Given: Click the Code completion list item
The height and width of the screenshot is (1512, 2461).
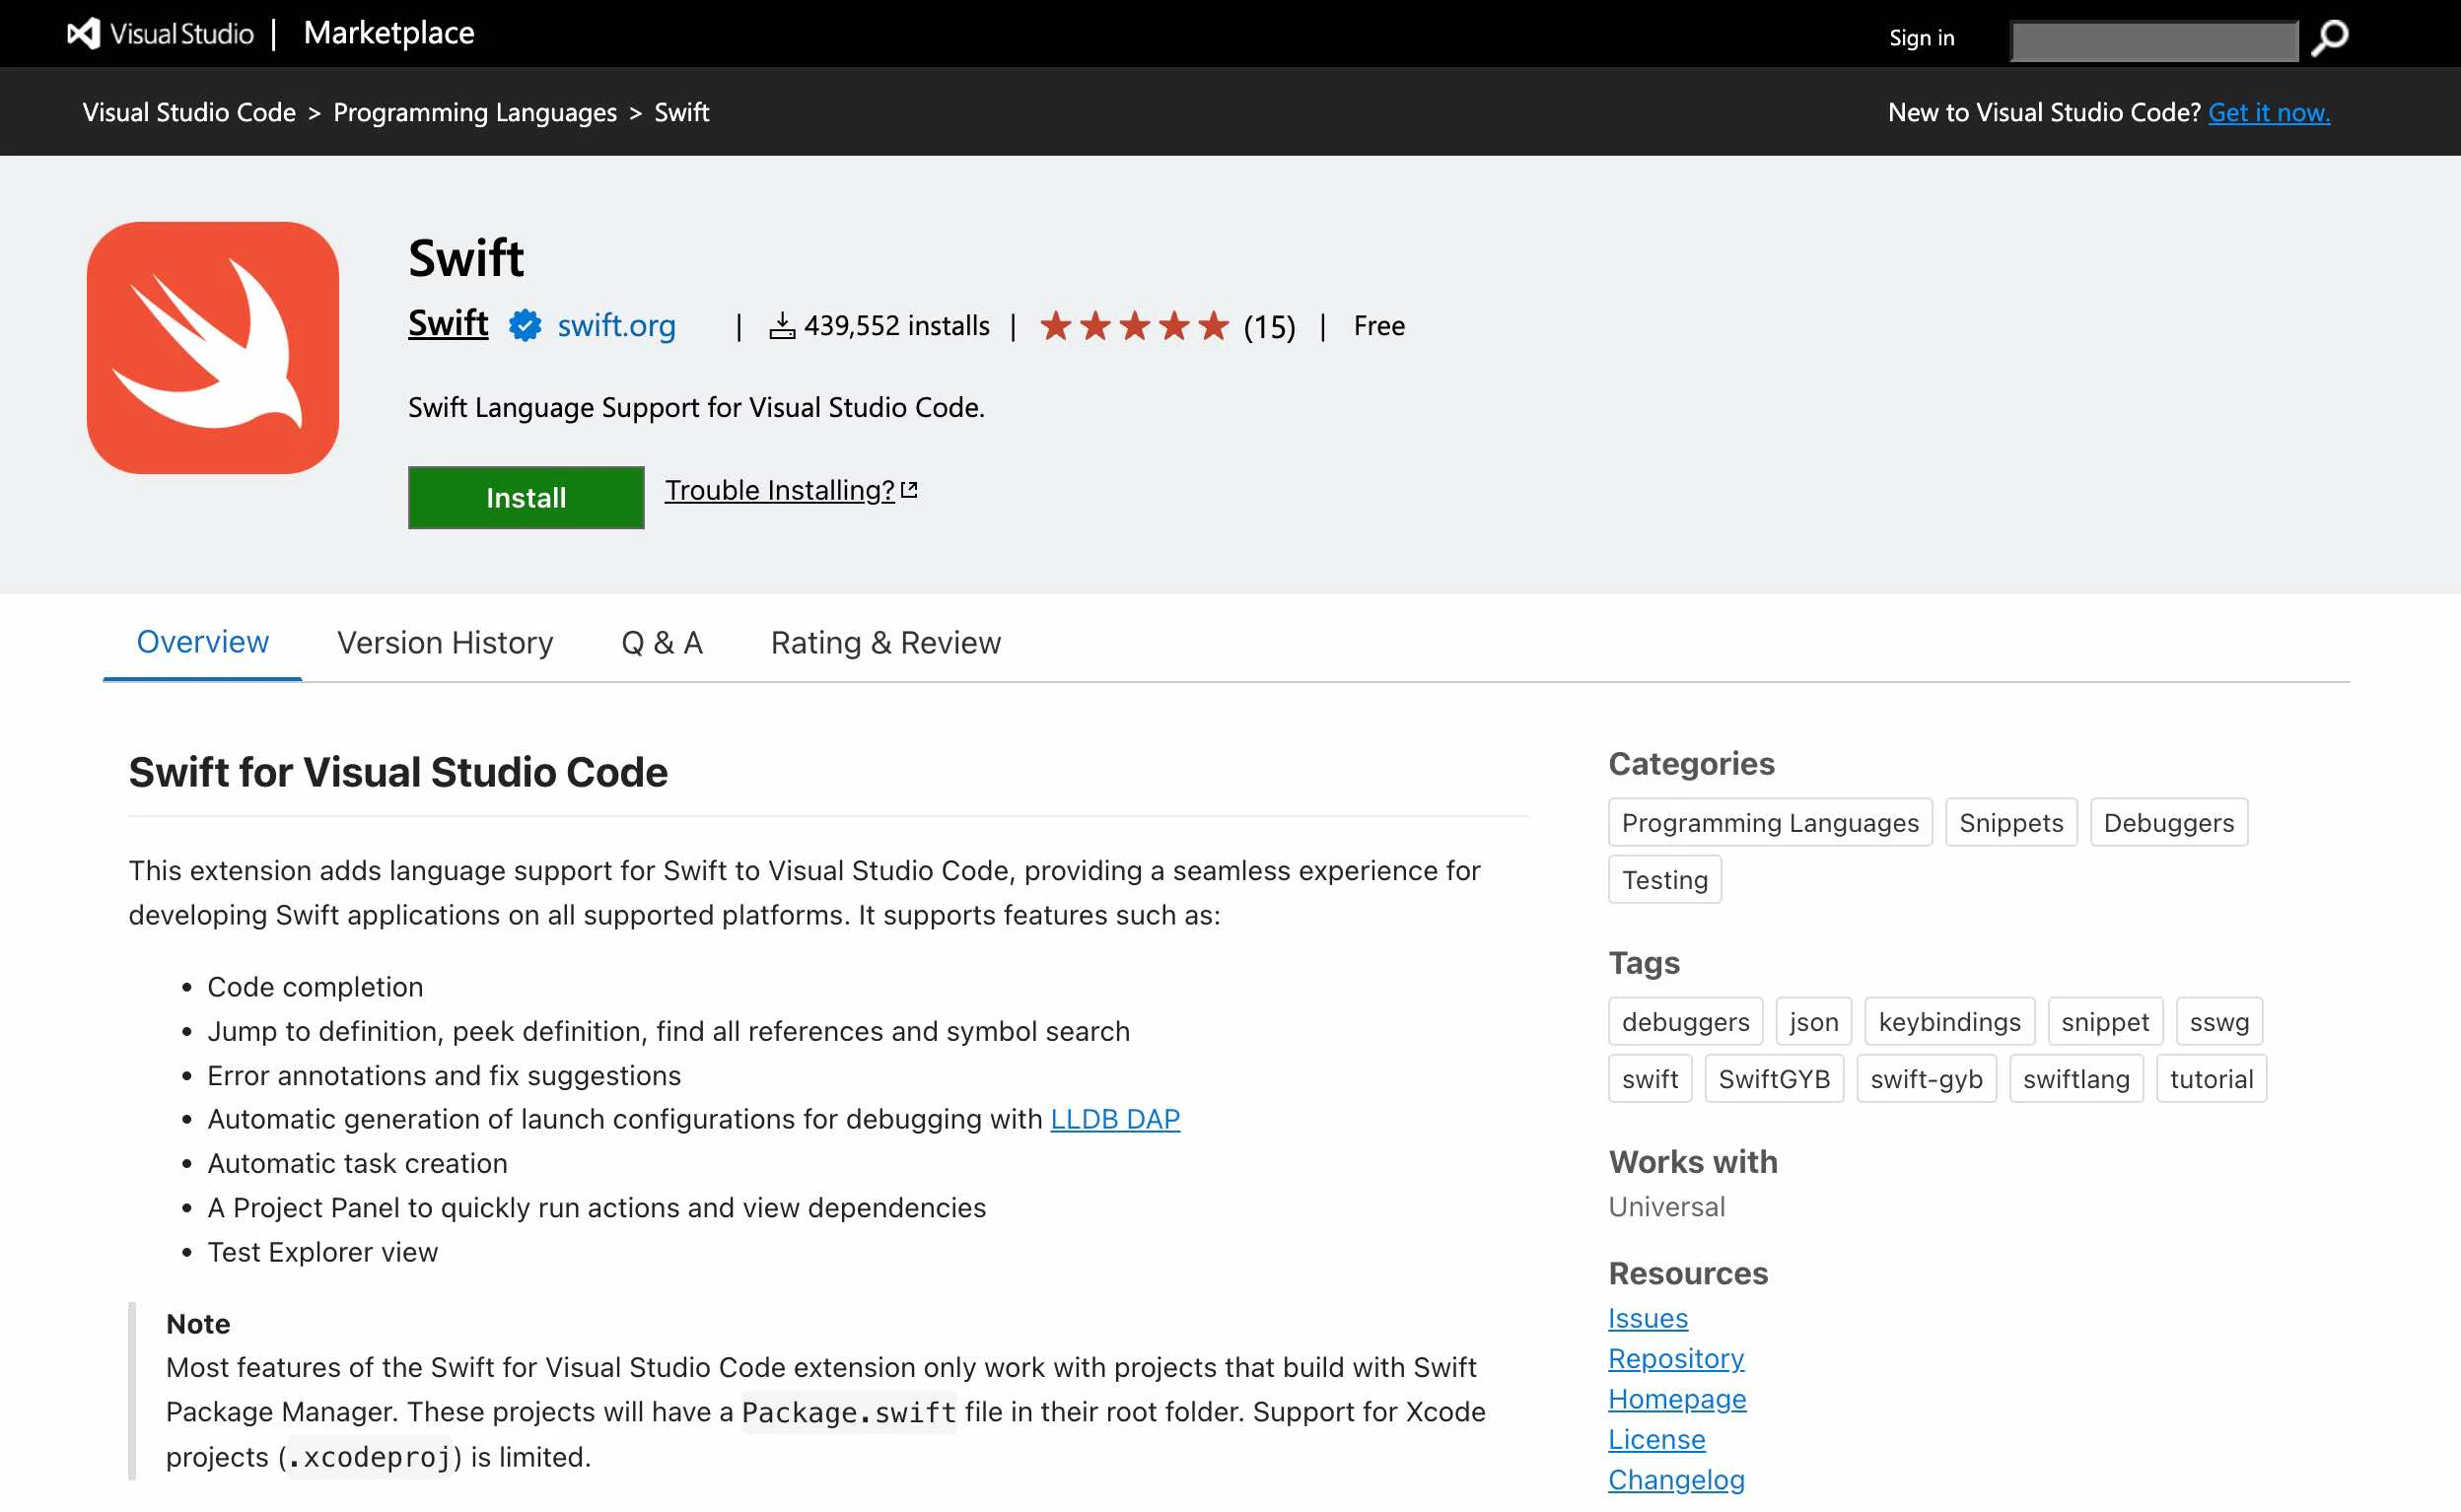Looking at the screenshot, I should coord(315,987).
